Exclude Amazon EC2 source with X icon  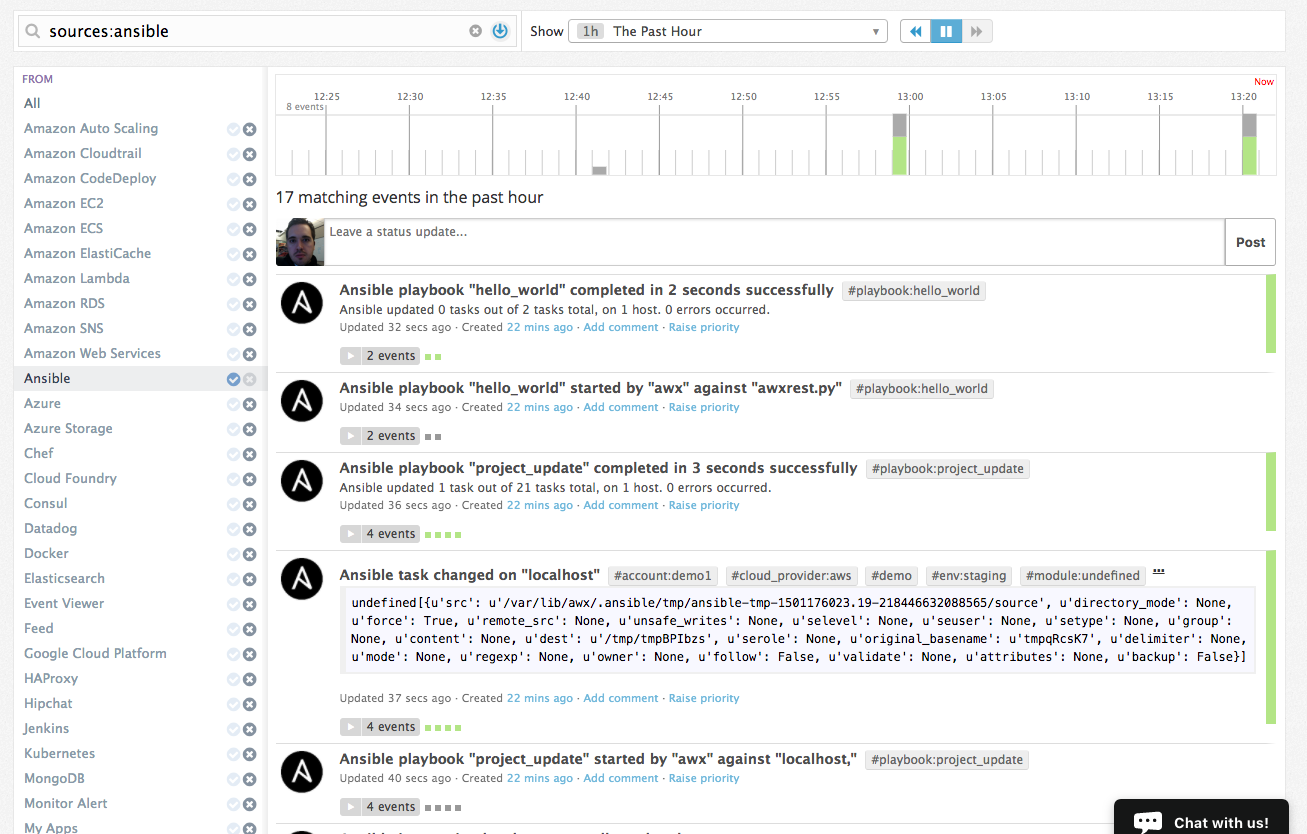(250, 204)
